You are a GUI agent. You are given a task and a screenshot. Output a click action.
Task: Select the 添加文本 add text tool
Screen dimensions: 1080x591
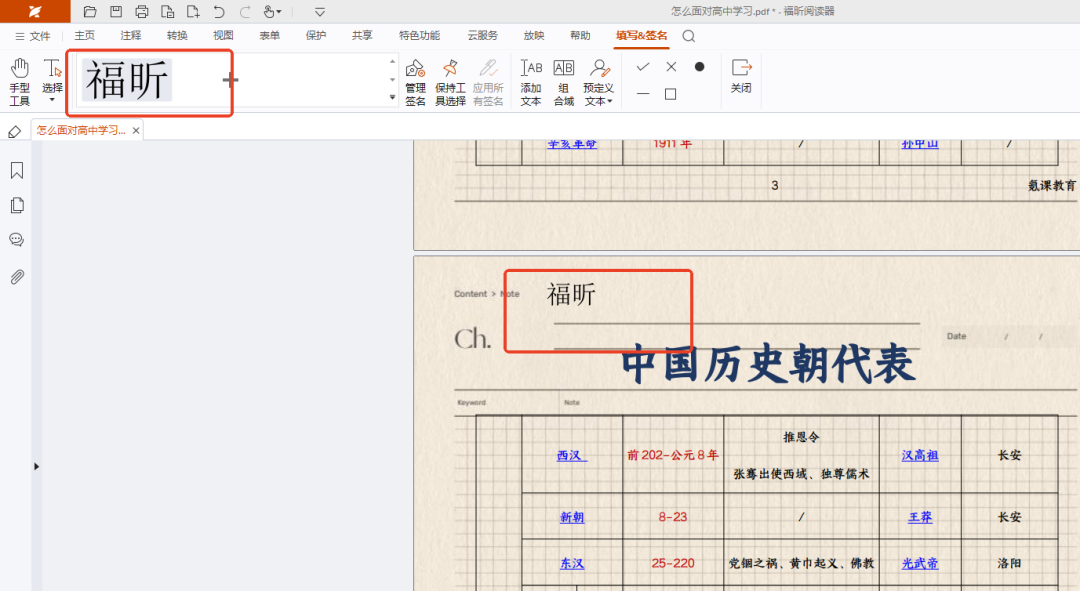point(530,80)
